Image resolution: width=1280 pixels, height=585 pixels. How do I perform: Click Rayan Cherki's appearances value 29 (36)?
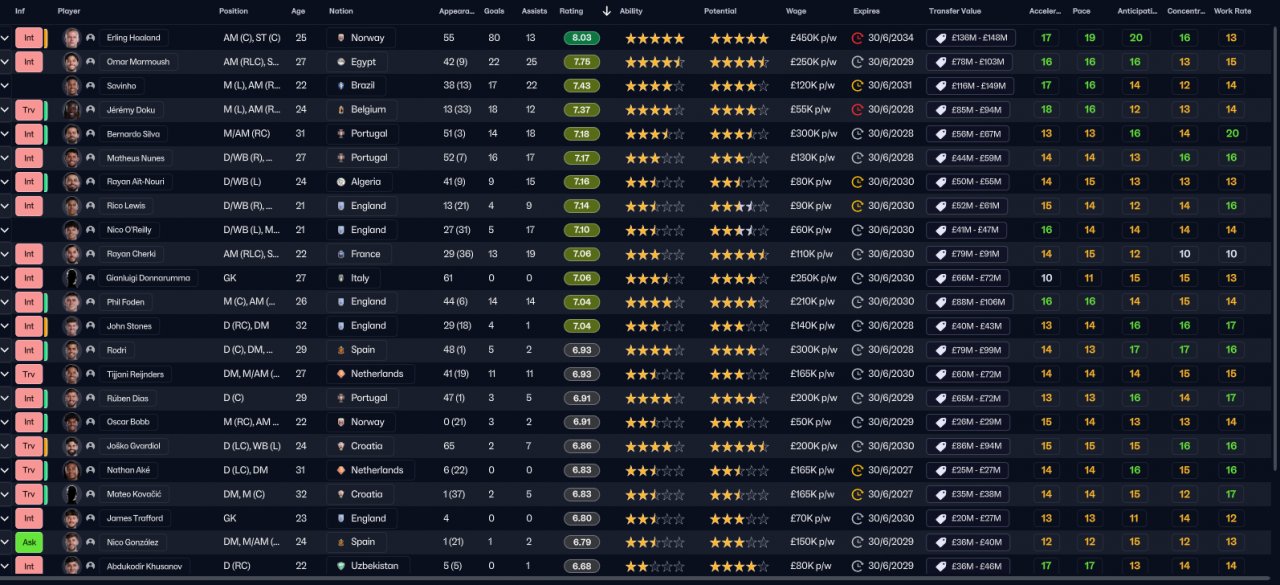(457, 254)
